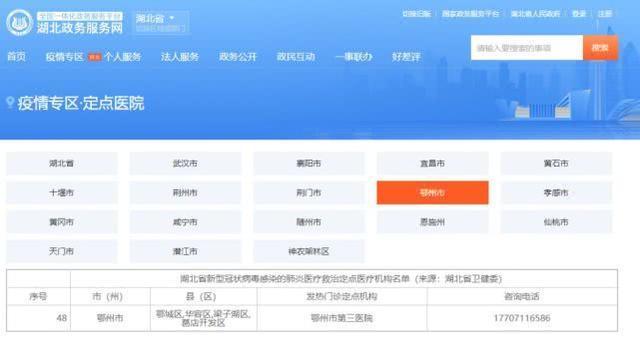Viewport: 640px width, 360px height.
Task: Open 个人服务 in the navigation bar
Action: tap(122, 57)
